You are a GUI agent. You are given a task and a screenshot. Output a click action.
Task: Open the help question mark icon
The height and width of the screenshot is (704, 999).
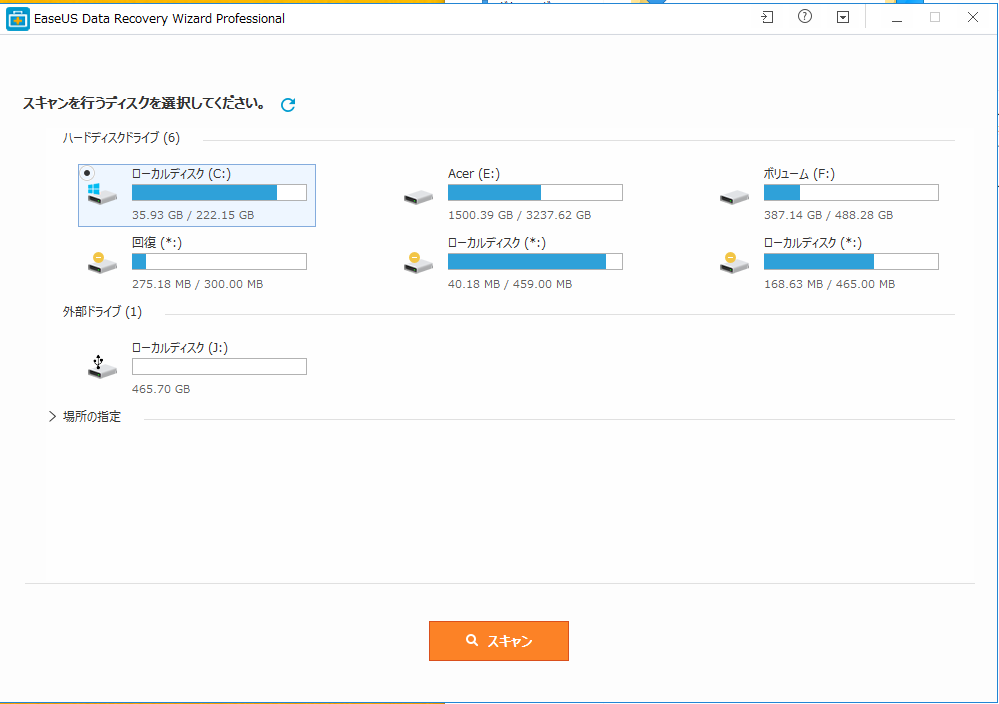tap(805, 18)
